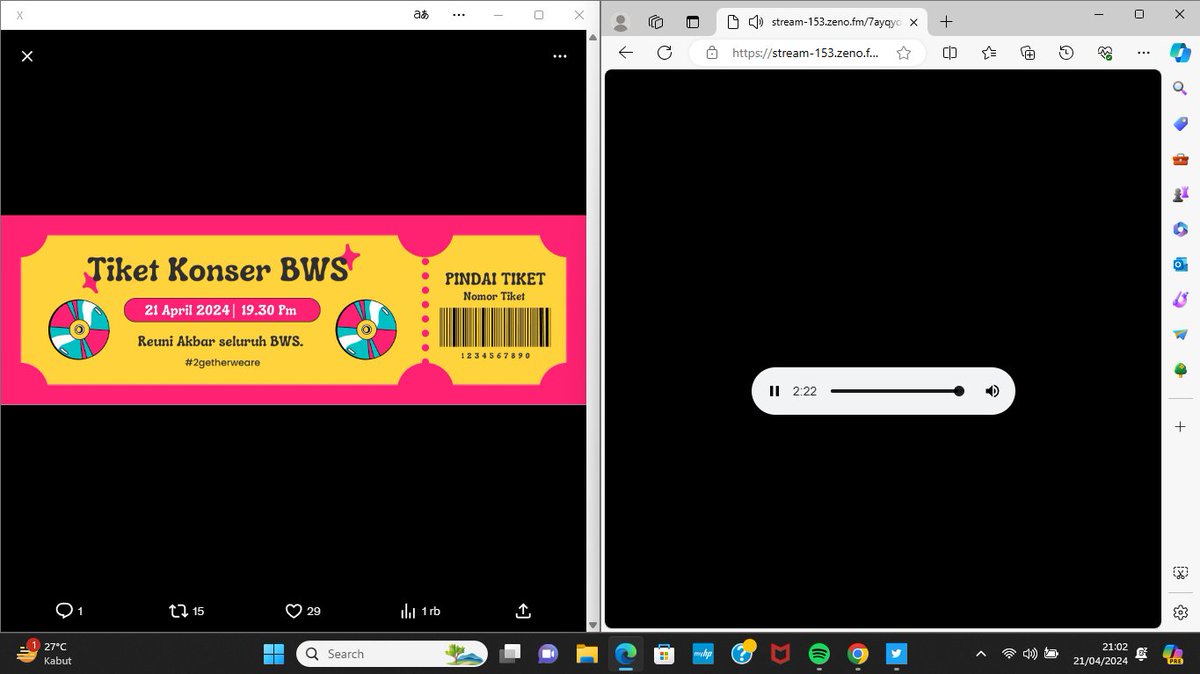Open Edge tab actions menu
This screenshot has height=674, width=1200.
click(692, 22)
